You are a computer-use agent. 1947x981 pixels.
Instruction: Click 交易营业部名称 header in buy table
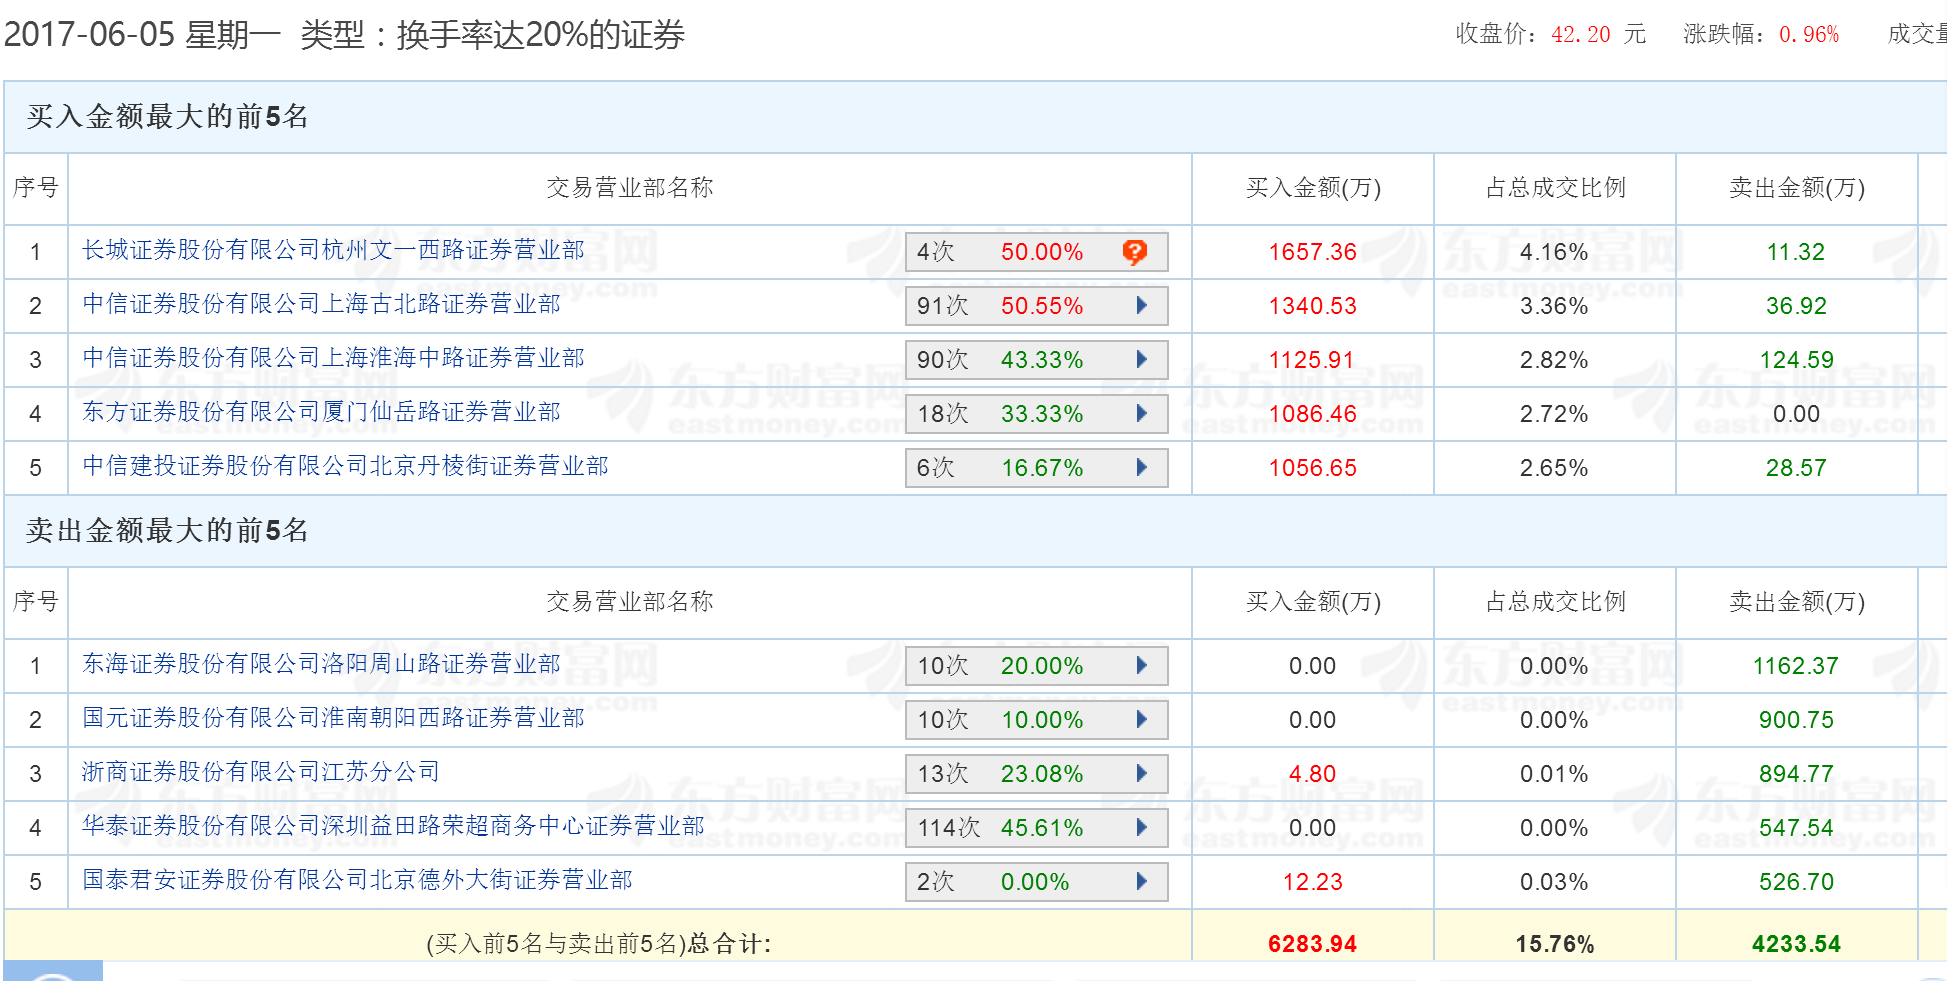point(629,188)
